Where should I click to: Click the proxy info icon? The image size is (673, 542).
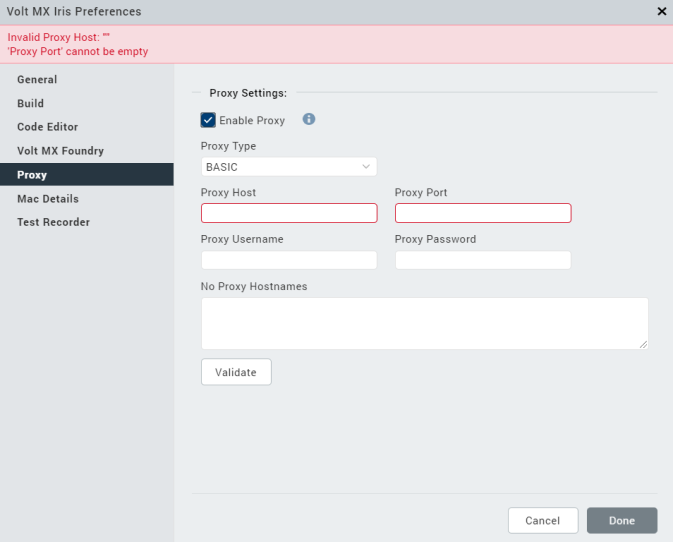(309, 120)
